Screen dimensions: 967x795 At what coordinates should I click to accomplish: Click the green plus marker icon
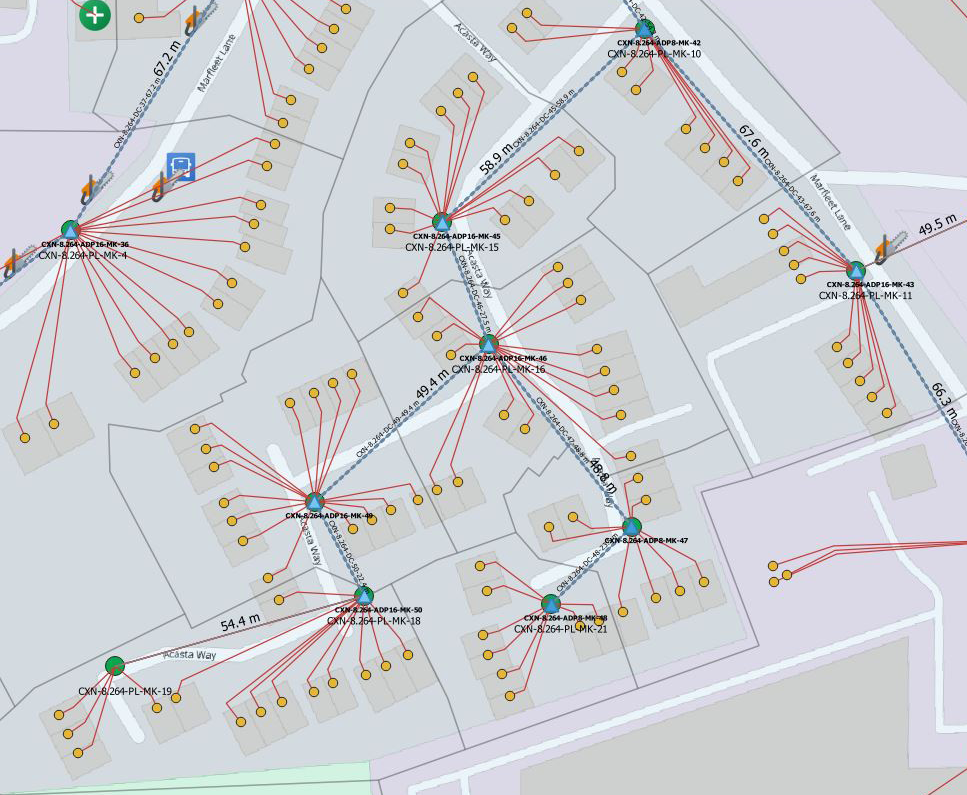click(x=95, y=14)
